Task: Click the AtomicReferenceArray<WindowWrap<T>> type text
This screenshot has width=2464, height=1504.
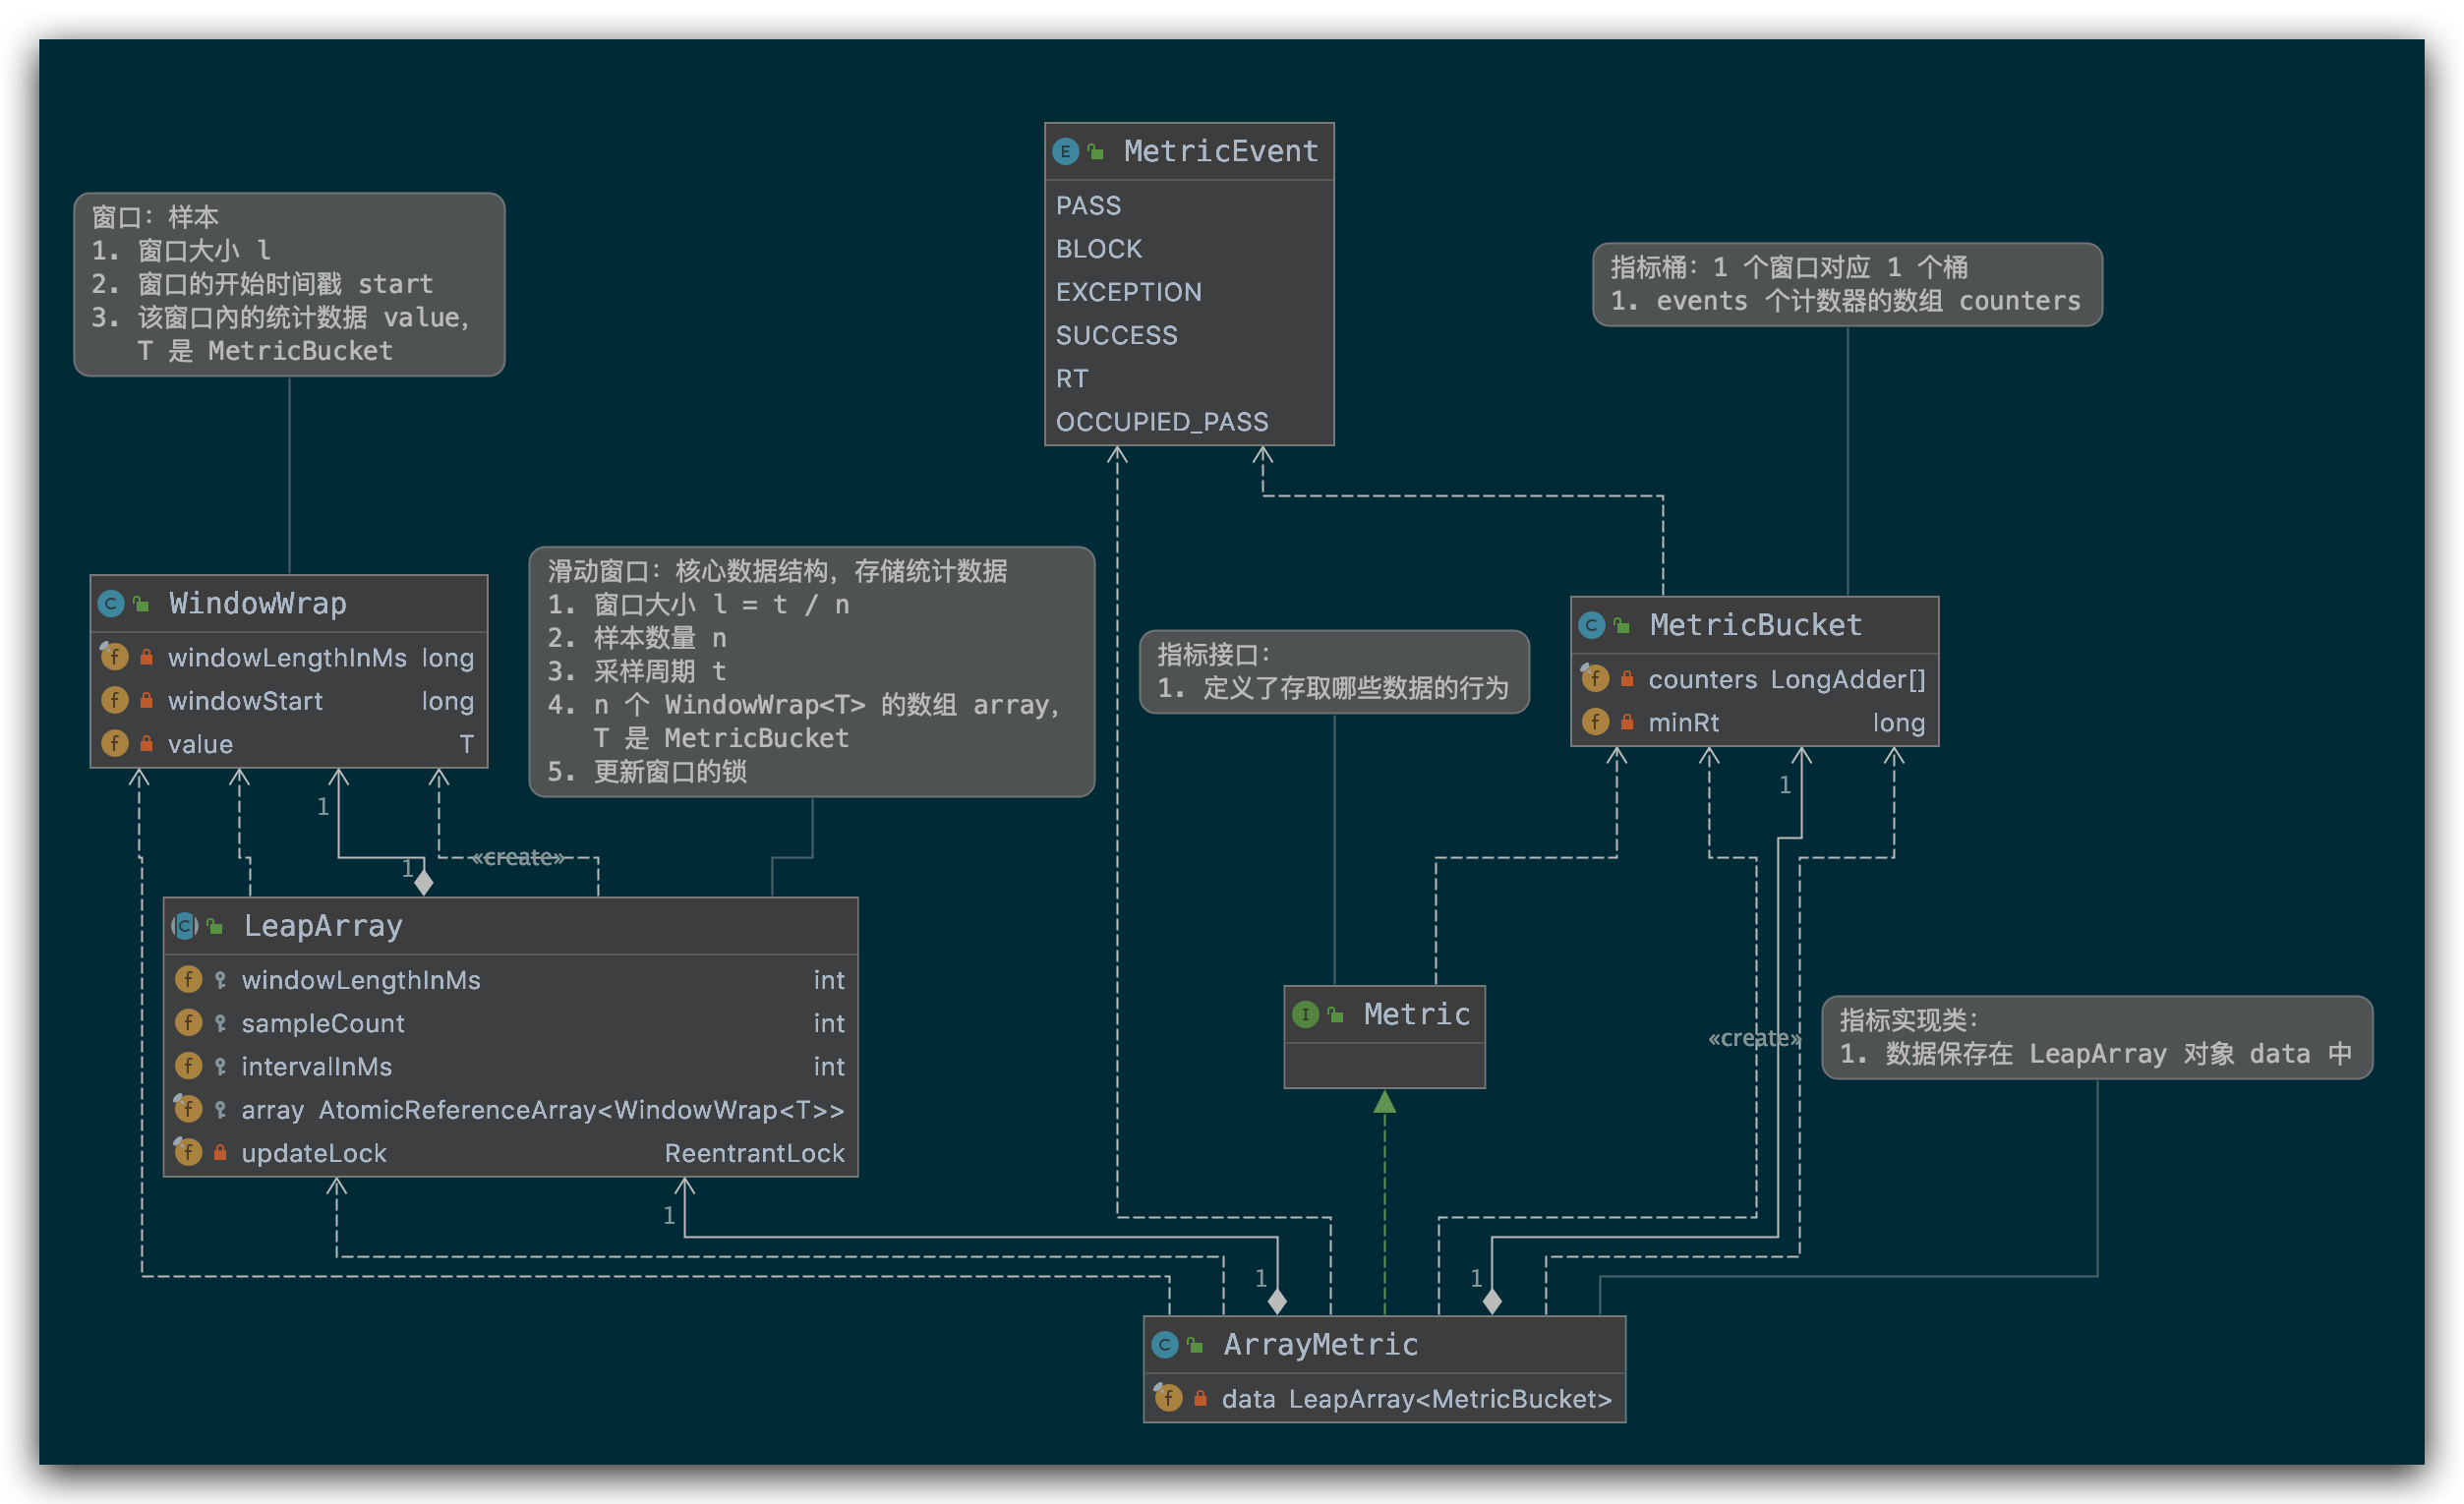Action: point(581,1110)
